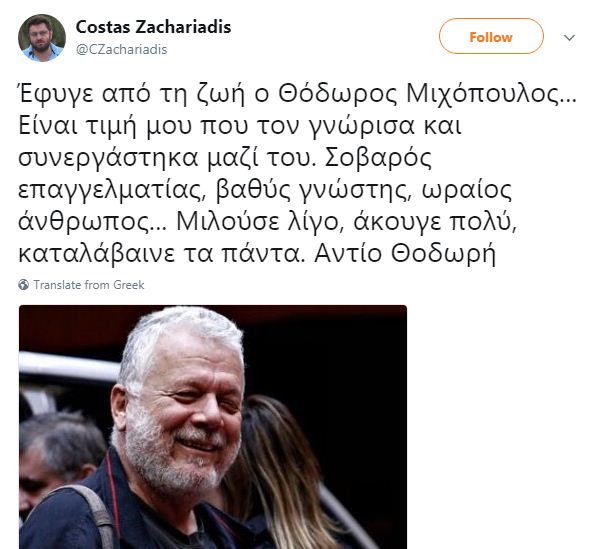Open Costas Zachariadis profile avatar

(42, 38)
